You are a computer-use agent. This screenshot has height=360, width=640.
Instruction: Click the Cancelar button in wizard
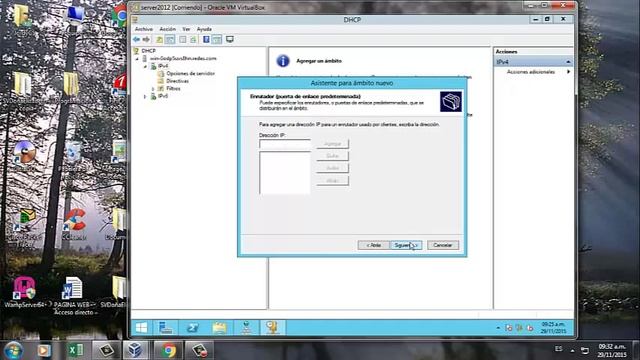443,245
